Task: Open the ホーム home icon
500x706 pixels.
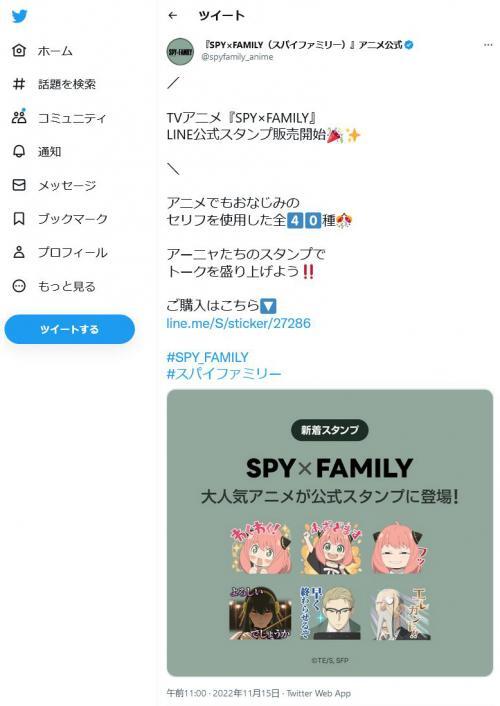Action: click(x=19, y=50)
